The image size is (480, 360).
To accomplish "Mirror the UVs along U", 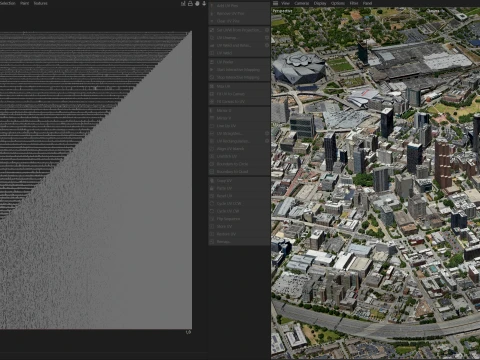I will pos(239,110).
